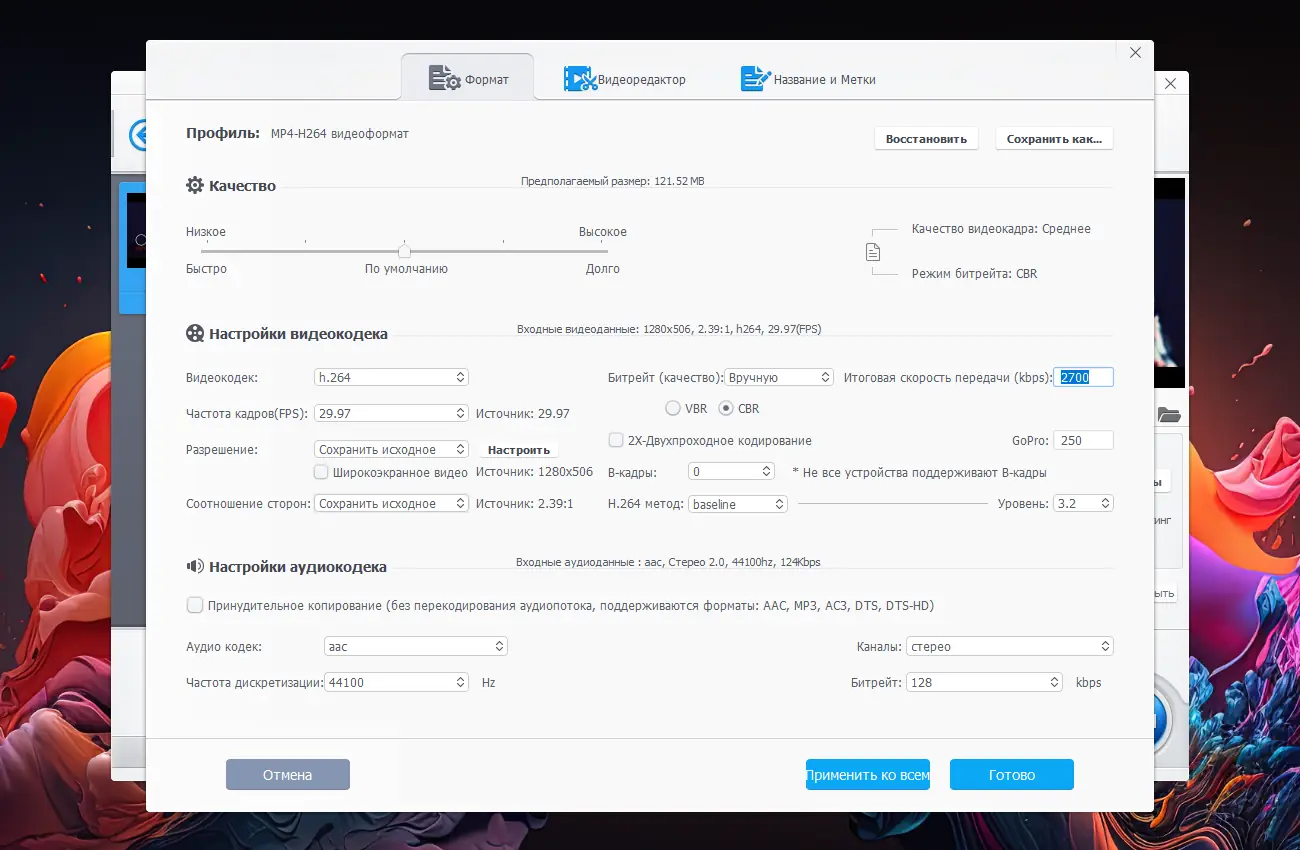Click the Высокое quality label
Screen dimensions: 1300x850
tap(603, 232)
